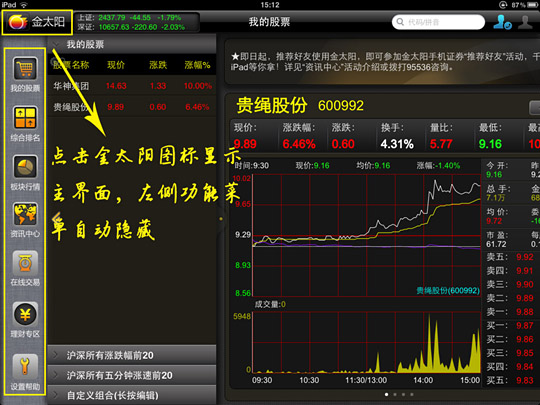
Task: Tap the blue user account icon
Action: point(502,22)
